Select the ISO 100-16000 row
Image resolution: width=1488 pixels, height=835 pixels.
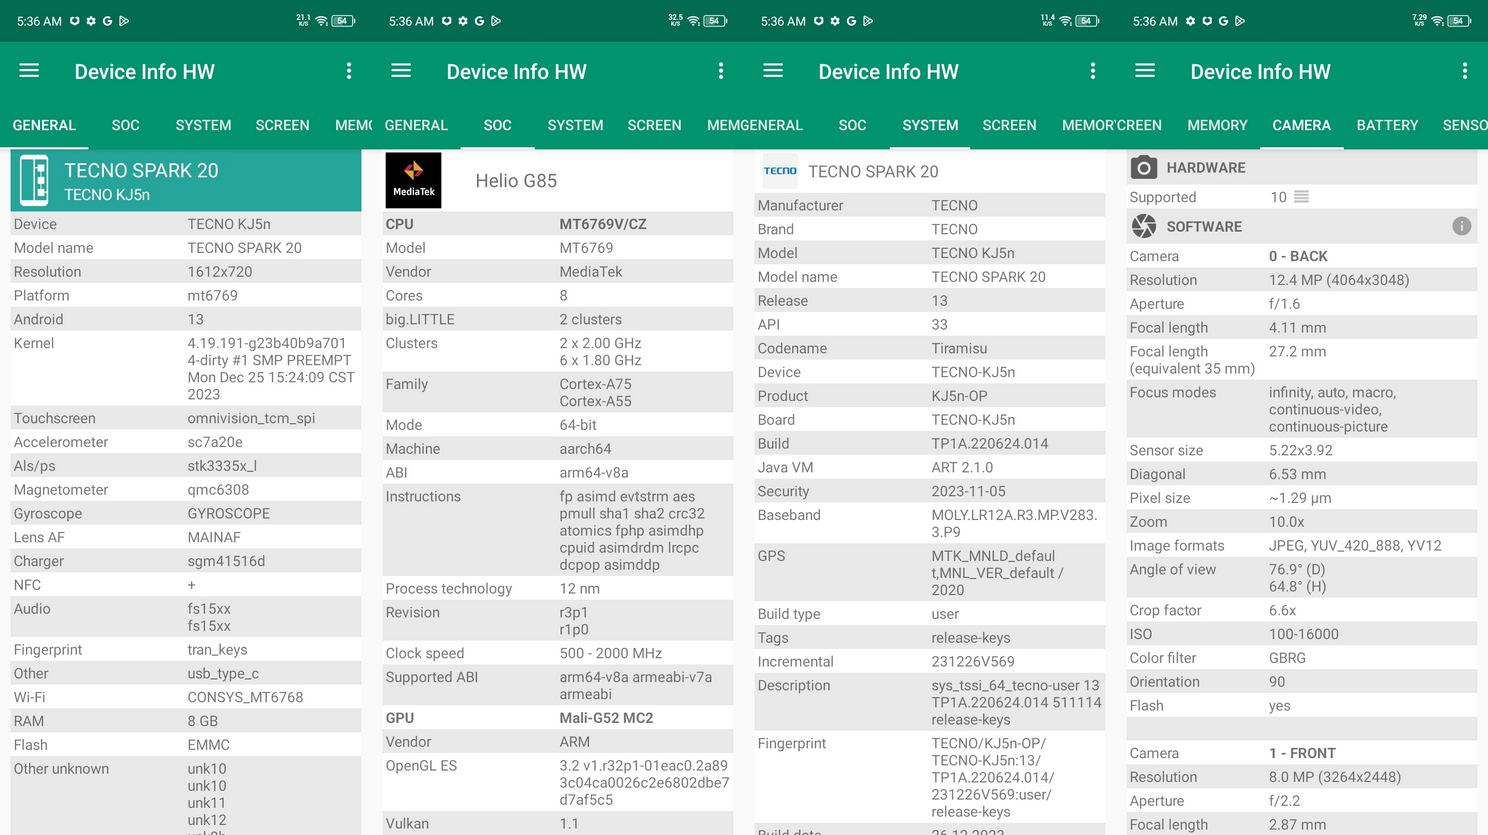(1302, 634)
